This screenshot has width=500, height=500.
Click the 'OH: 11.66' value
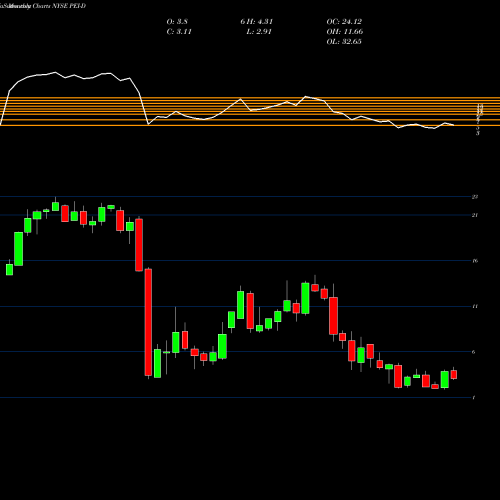(345, 32)
